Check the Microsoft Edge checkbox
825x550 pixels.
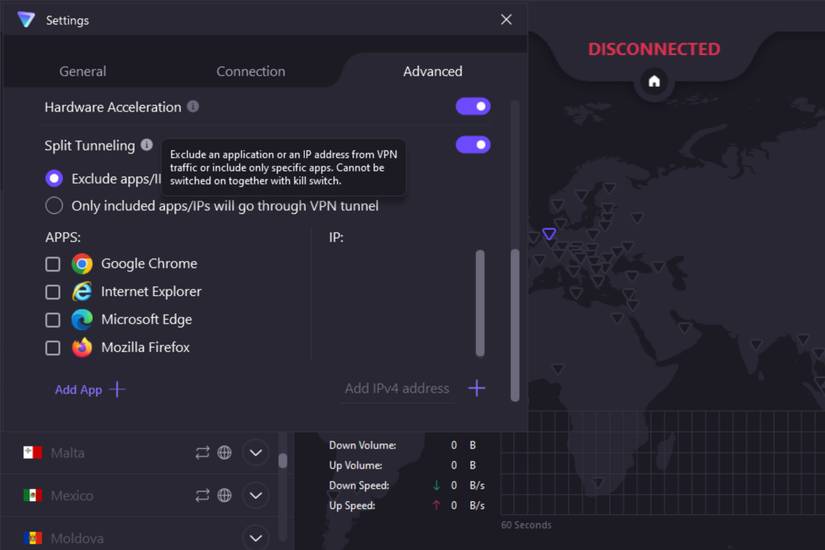click(x=53, y=320)
